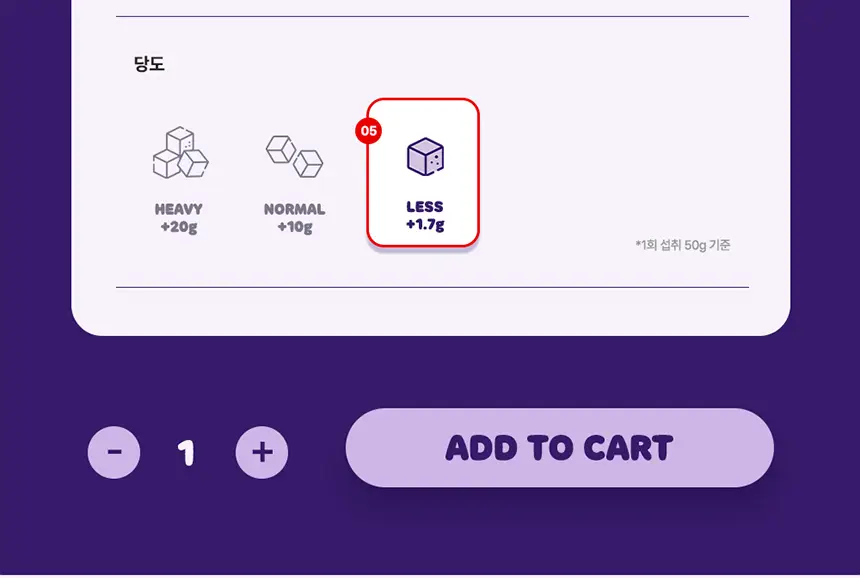Click the divider line above 당도 heading

tap(432, 16)
